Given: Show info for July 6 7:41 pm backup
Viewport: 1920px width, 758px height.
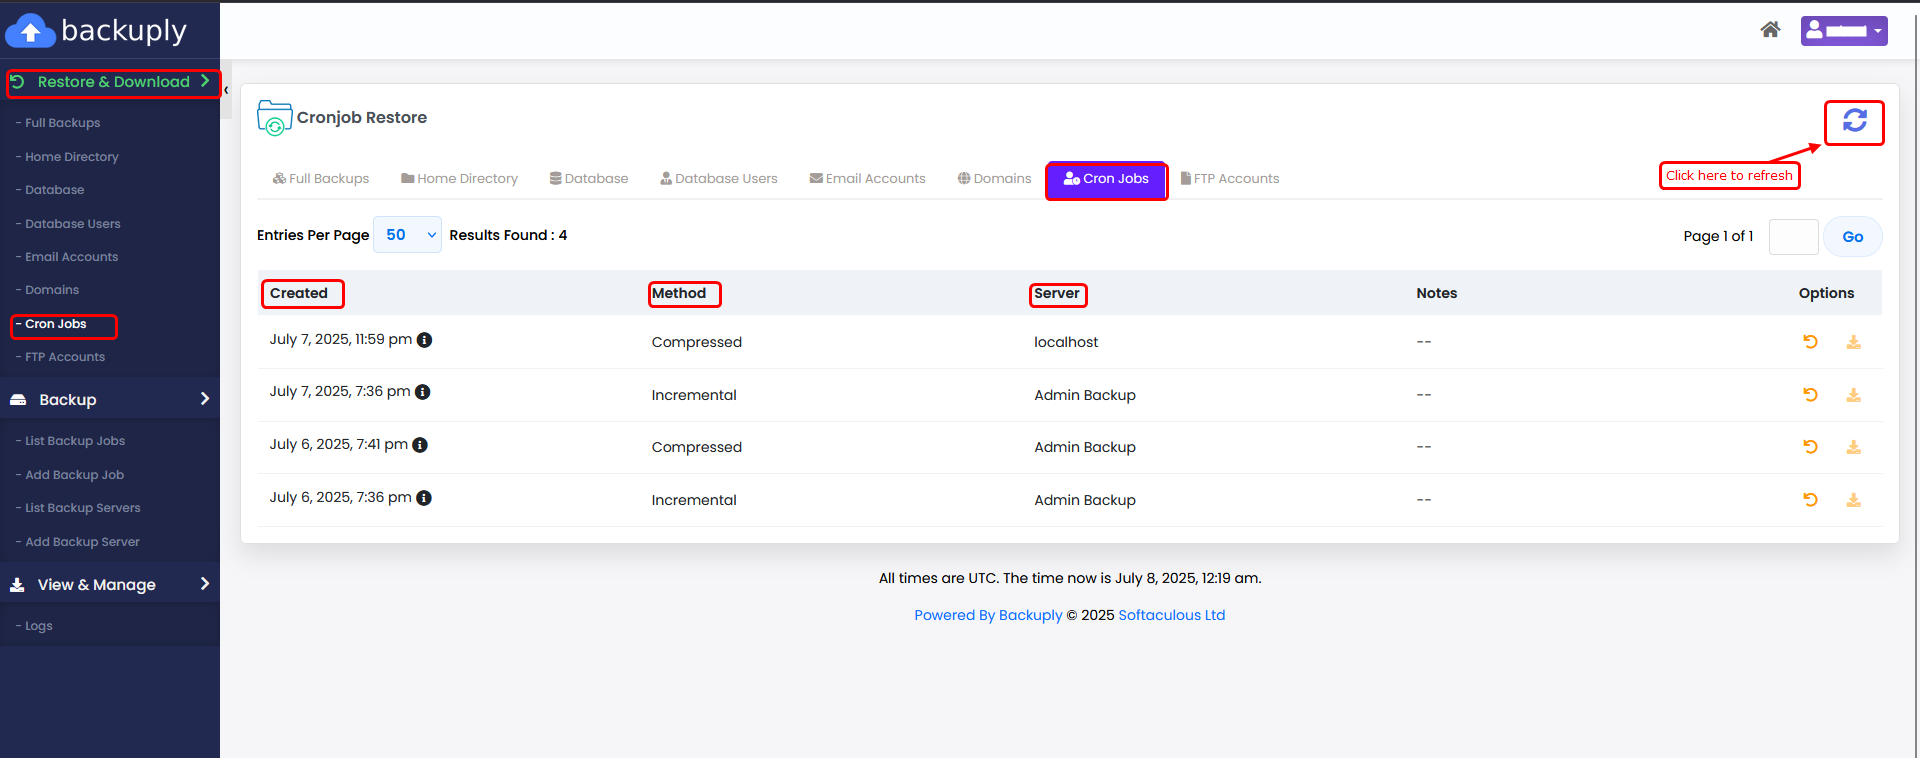Looking at the screenshot, I should tap(420, 445).
